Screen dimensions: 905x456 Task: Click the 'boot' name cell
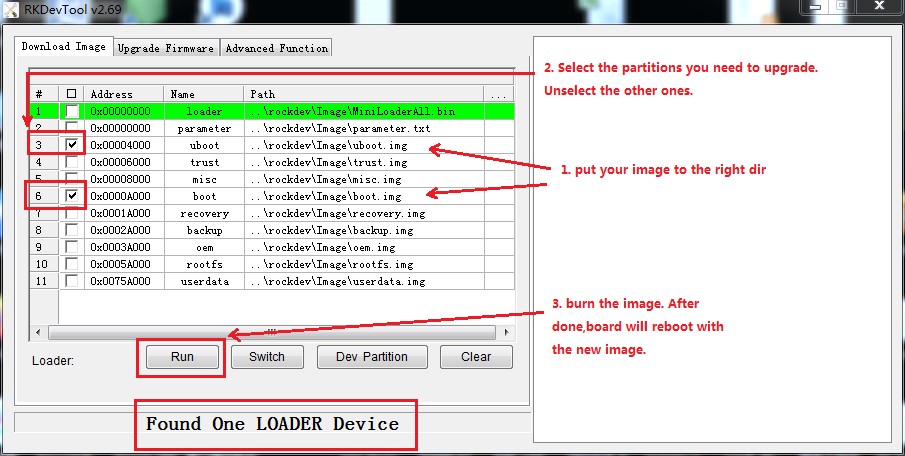(x=204, y=196)
